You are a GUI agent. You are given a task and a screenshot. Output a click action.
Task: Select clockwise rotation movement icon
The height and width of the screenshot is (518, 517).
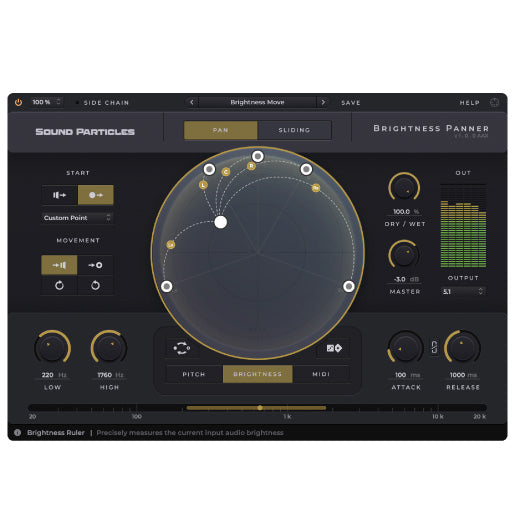pos(59,285)
